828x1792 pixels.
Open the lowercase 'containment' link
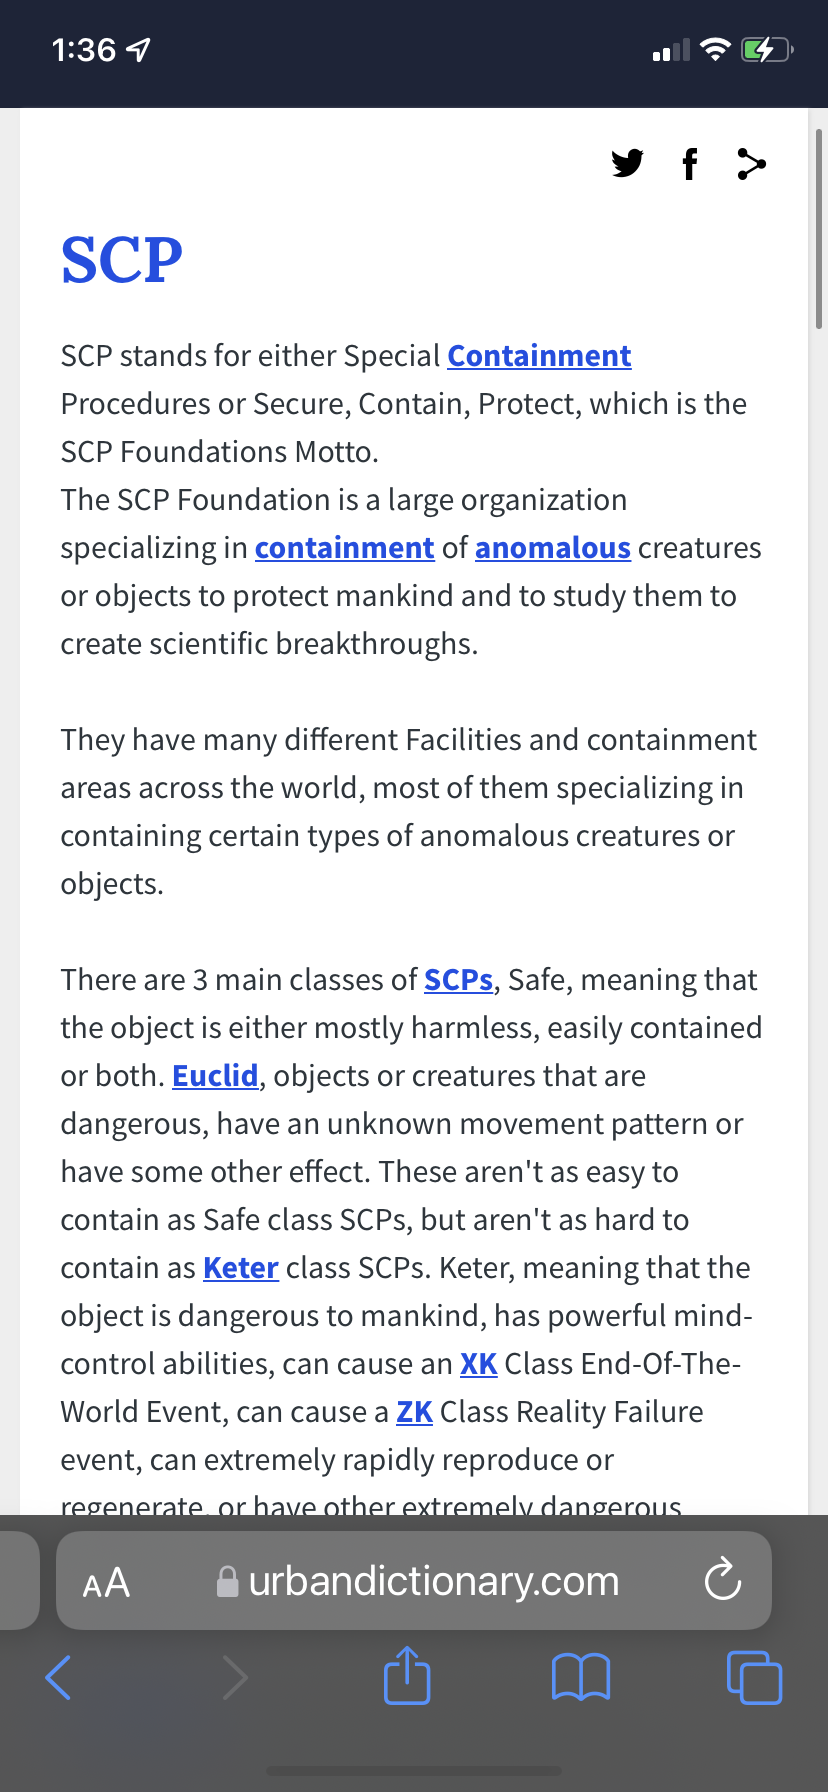(344, 548)
